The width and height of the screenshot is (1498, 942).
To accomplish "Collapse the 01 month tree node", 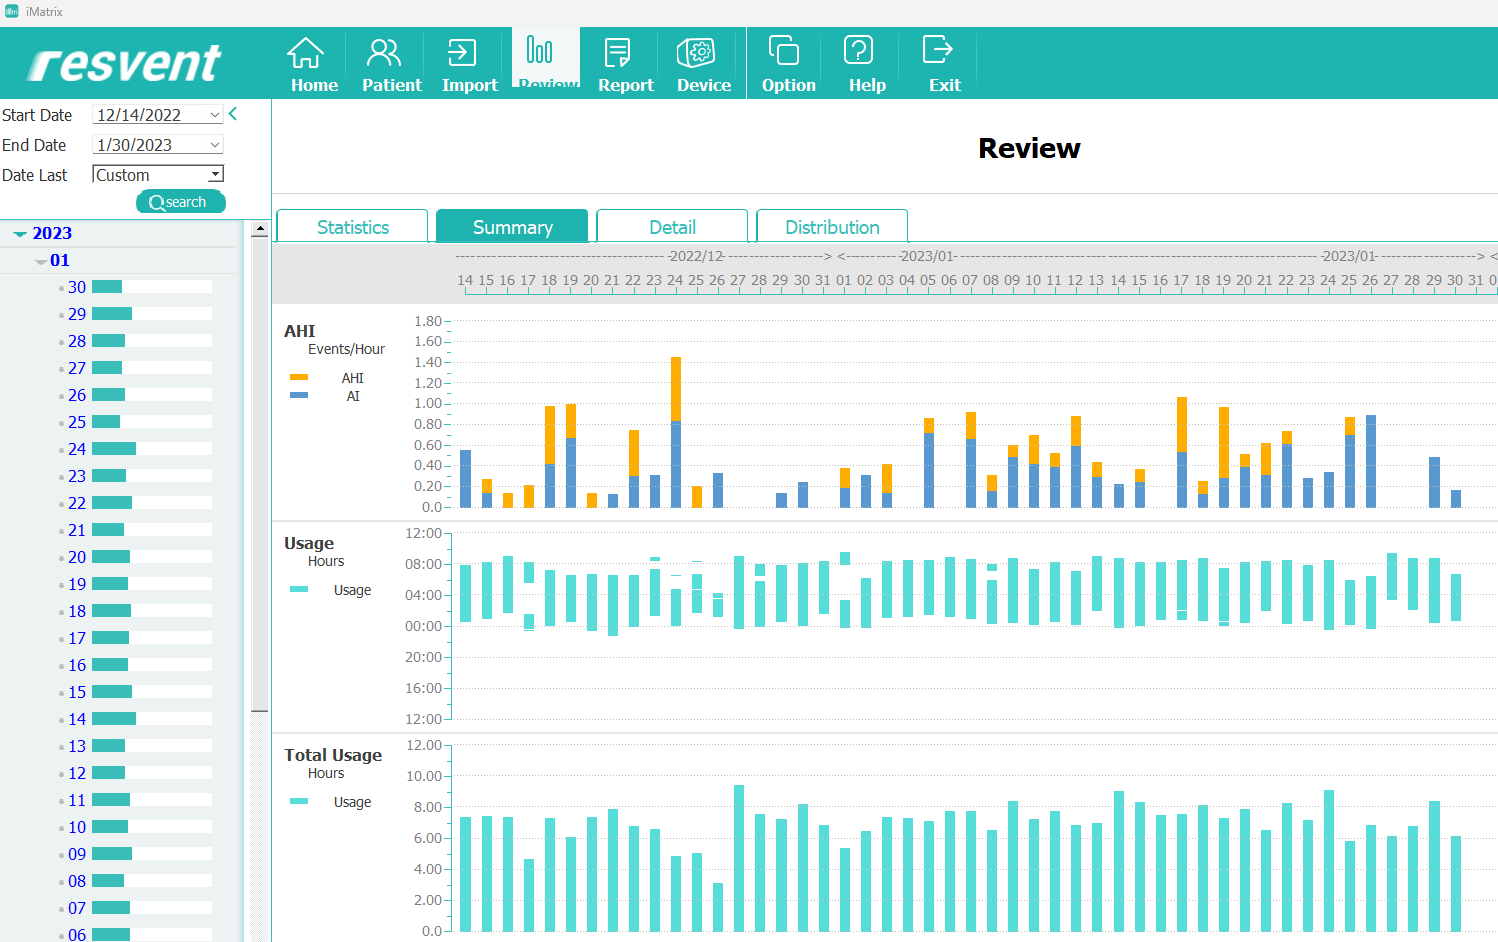I will pos(40,261).
